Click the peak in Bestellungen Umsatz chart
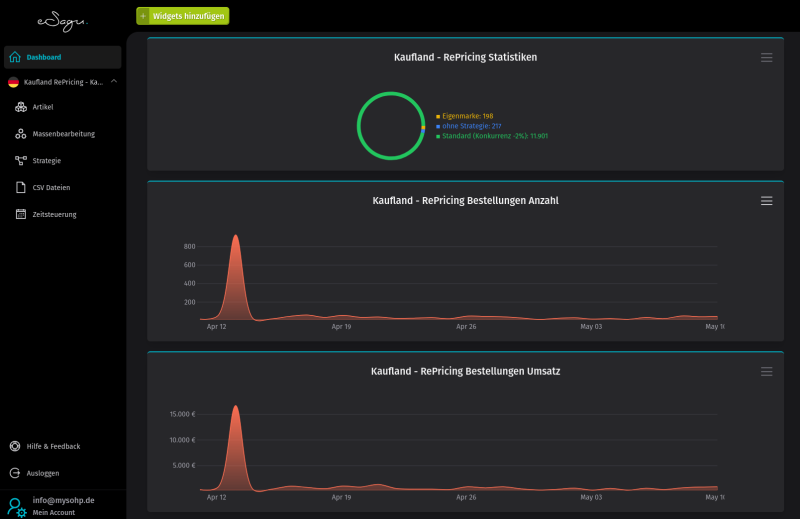 [235, 407]
